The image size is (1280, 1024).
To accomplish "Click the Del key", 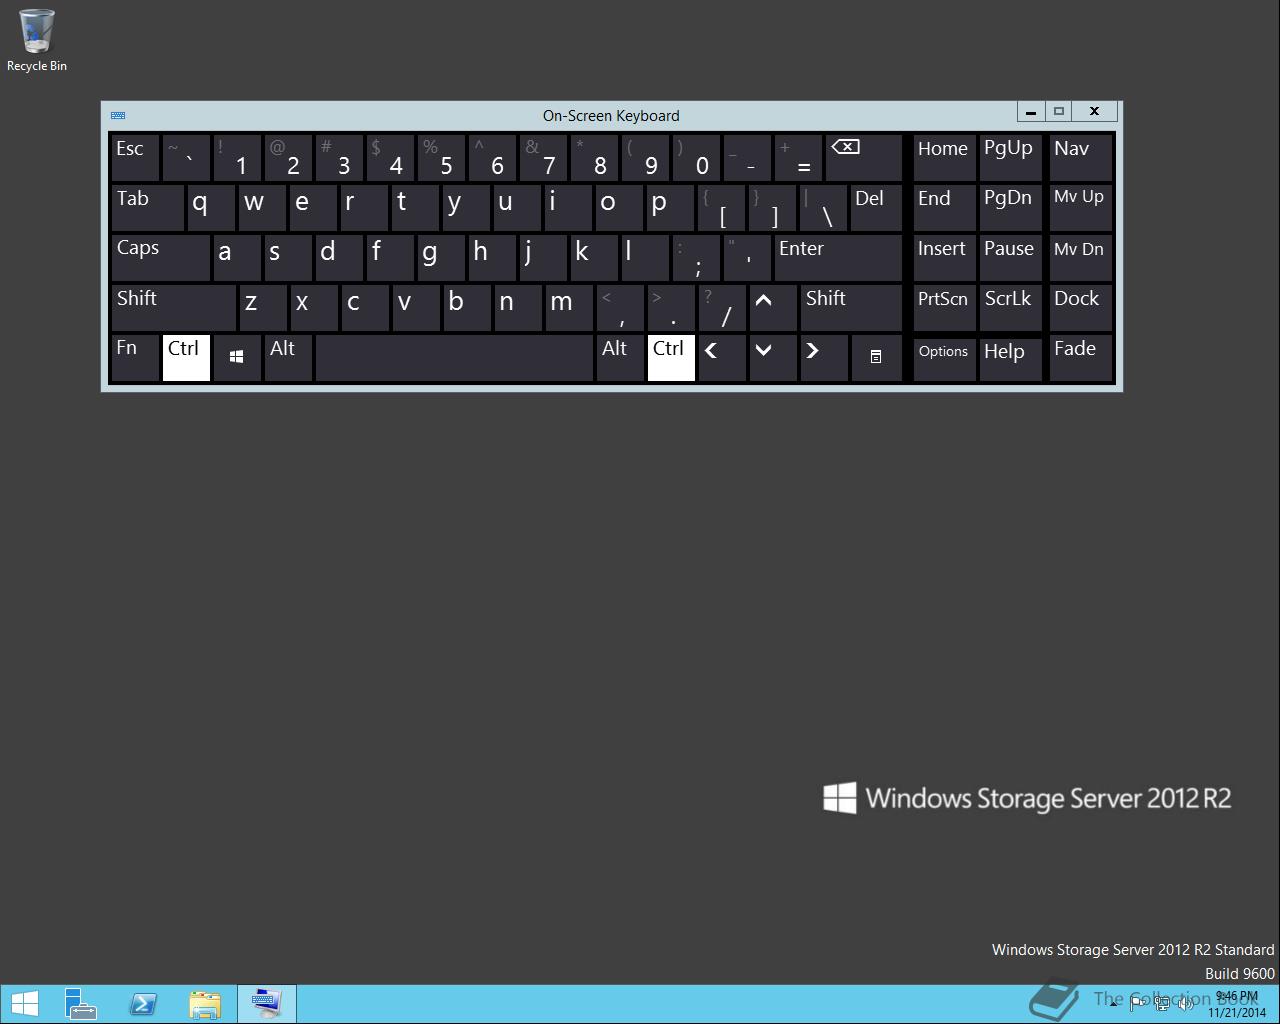I will pyautogui.click(x=876, y=208).
